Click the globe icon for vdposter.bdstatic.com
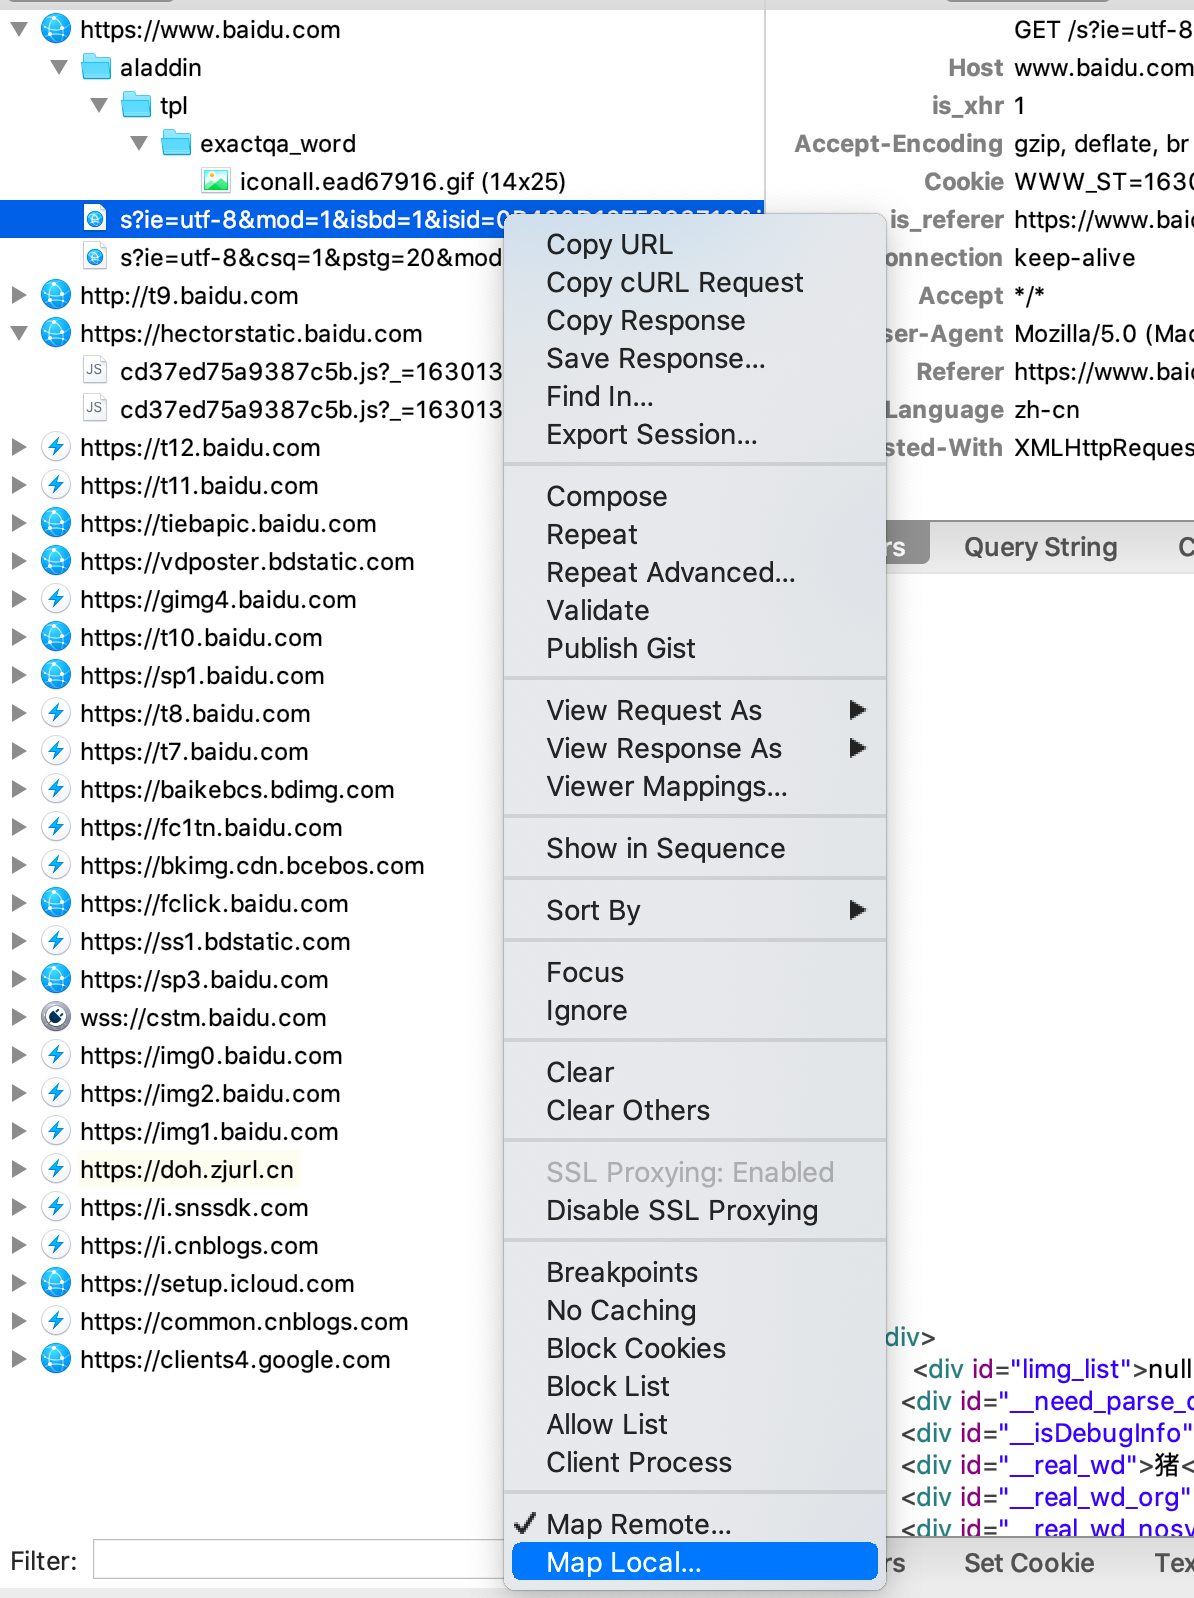Screen dimensions: 1194x1598 (x=56, y=561)
